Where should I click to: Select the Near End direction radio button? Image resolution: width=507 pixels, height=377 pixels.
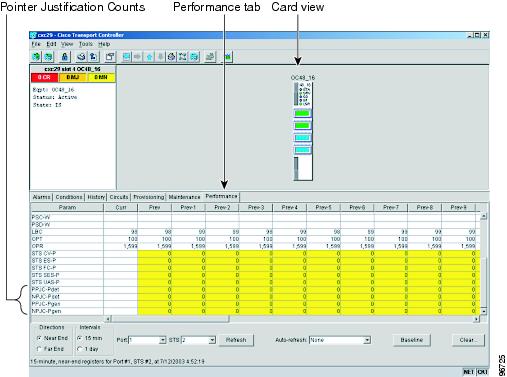coord(39,338)
